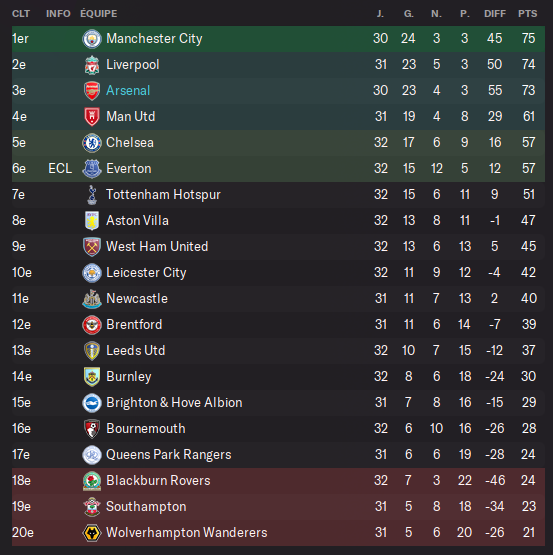The width and height of the screenshot is (553, 555).
Task: Open the Everton team name link
Action: 129,168
